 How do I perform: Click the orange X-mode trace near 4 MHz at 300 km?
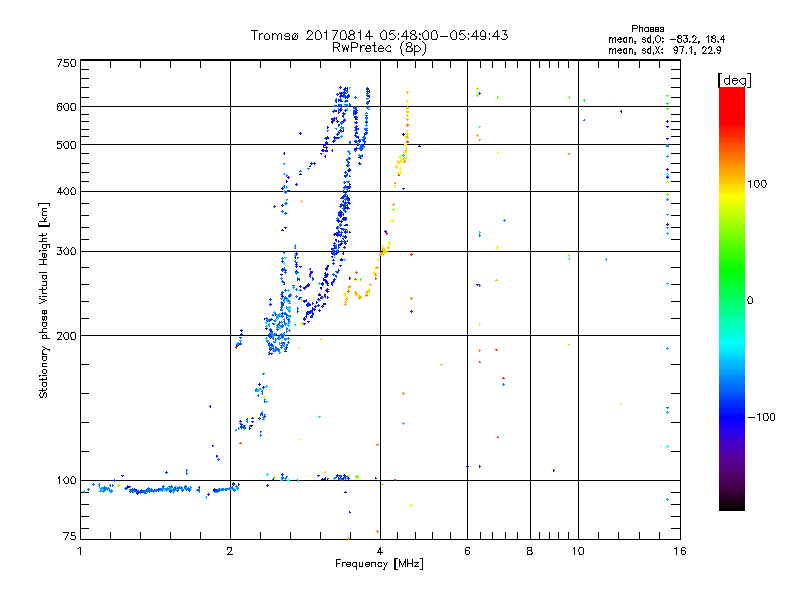(385, 250)
